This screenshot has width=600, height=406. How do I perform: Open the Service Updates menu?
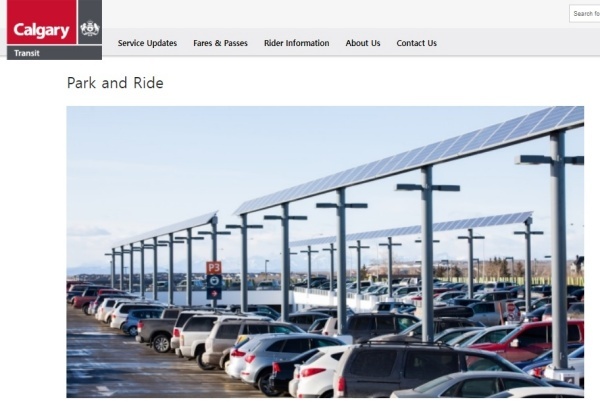click(x=147, y=43)
